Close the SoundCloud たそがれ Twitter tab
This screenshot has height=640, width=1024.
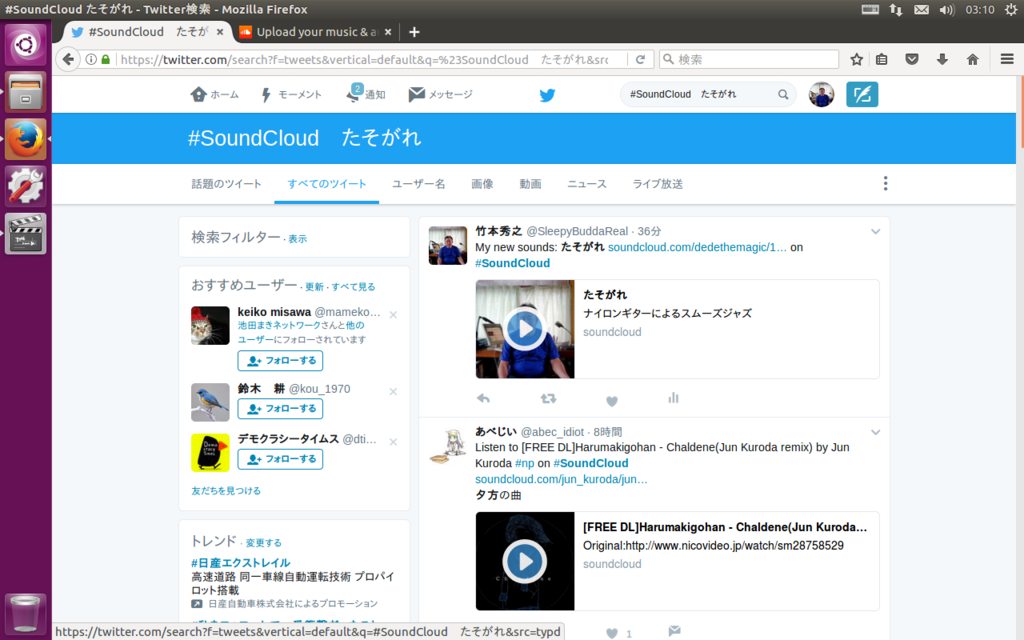pos(220,32)
